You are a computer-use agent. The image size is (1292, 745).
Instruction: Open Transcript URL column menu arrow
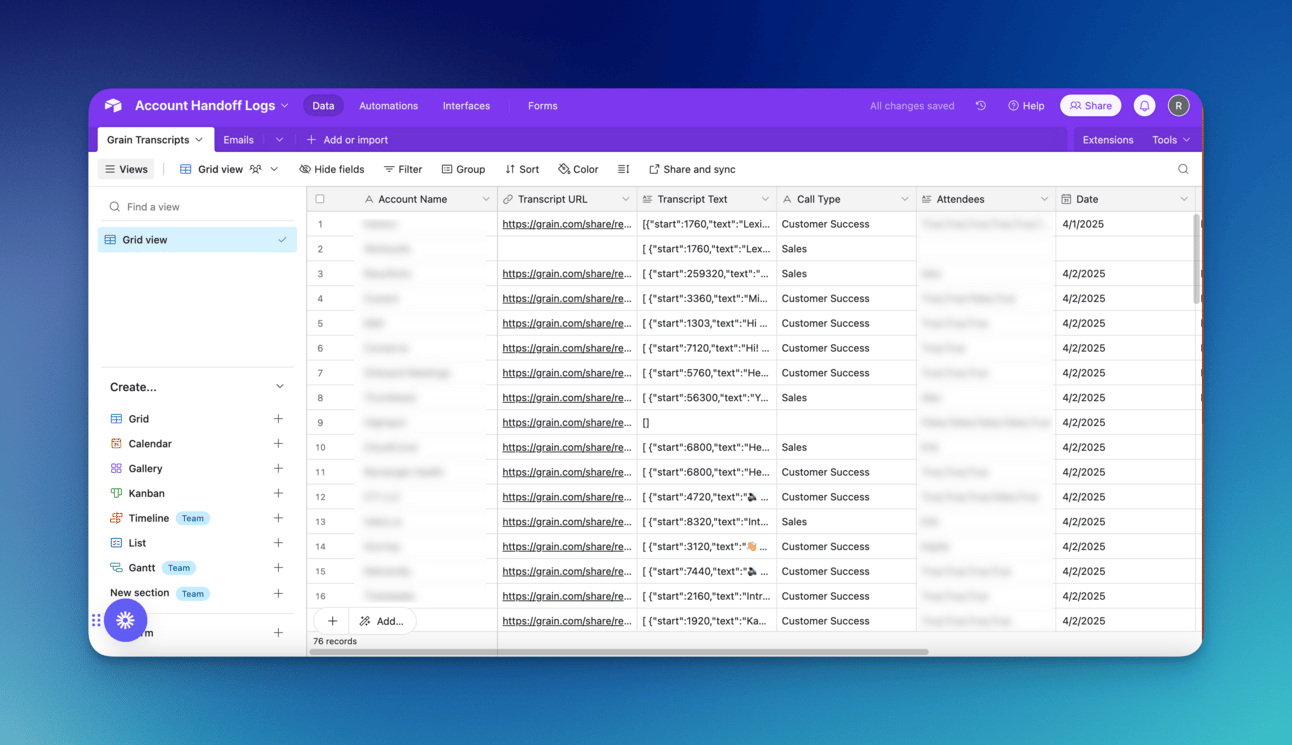[626, 199]
